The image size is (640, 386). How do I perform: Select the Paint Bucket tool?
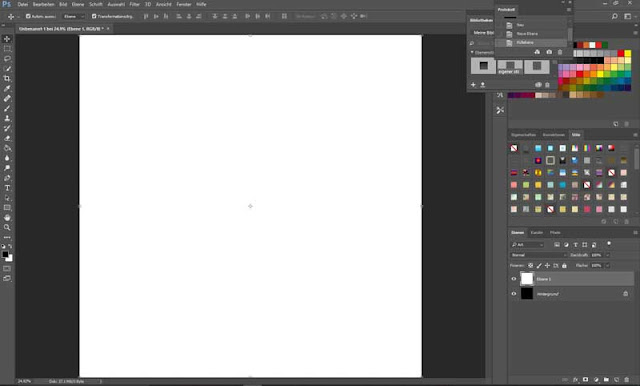(x=7, y=148)
